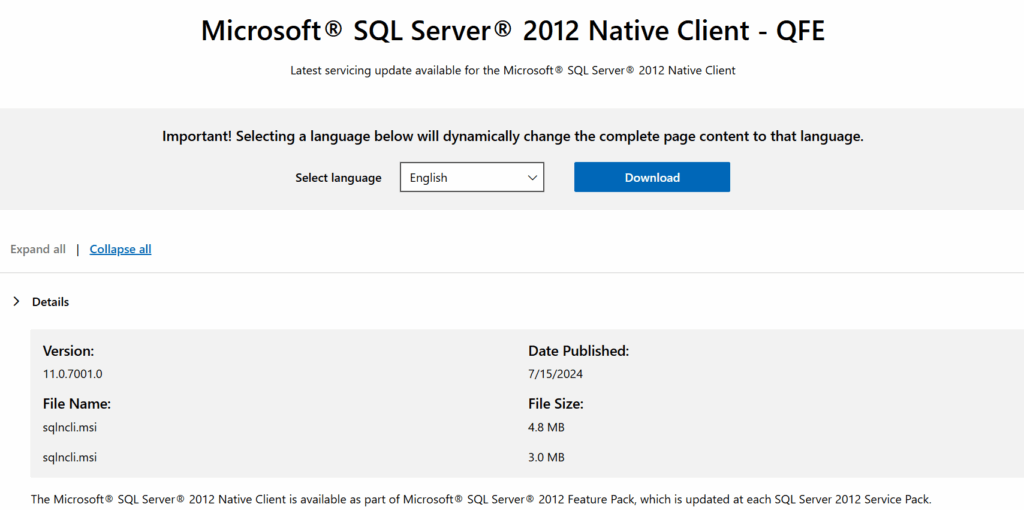This screenshot has width=1024, height=510.
Task: Click sqlncli.msi file with 4.8 MB size
Action: (69, 428)
